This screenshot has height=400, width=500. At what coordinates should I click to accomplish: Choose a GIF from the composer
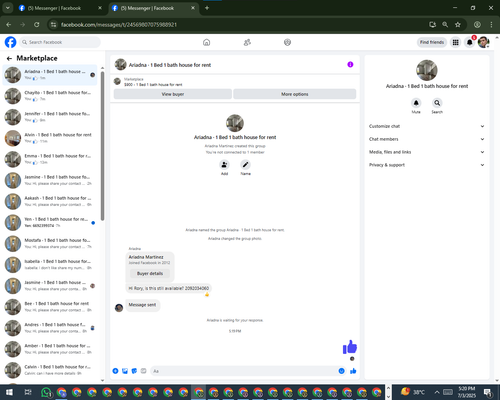coord(143,371)
